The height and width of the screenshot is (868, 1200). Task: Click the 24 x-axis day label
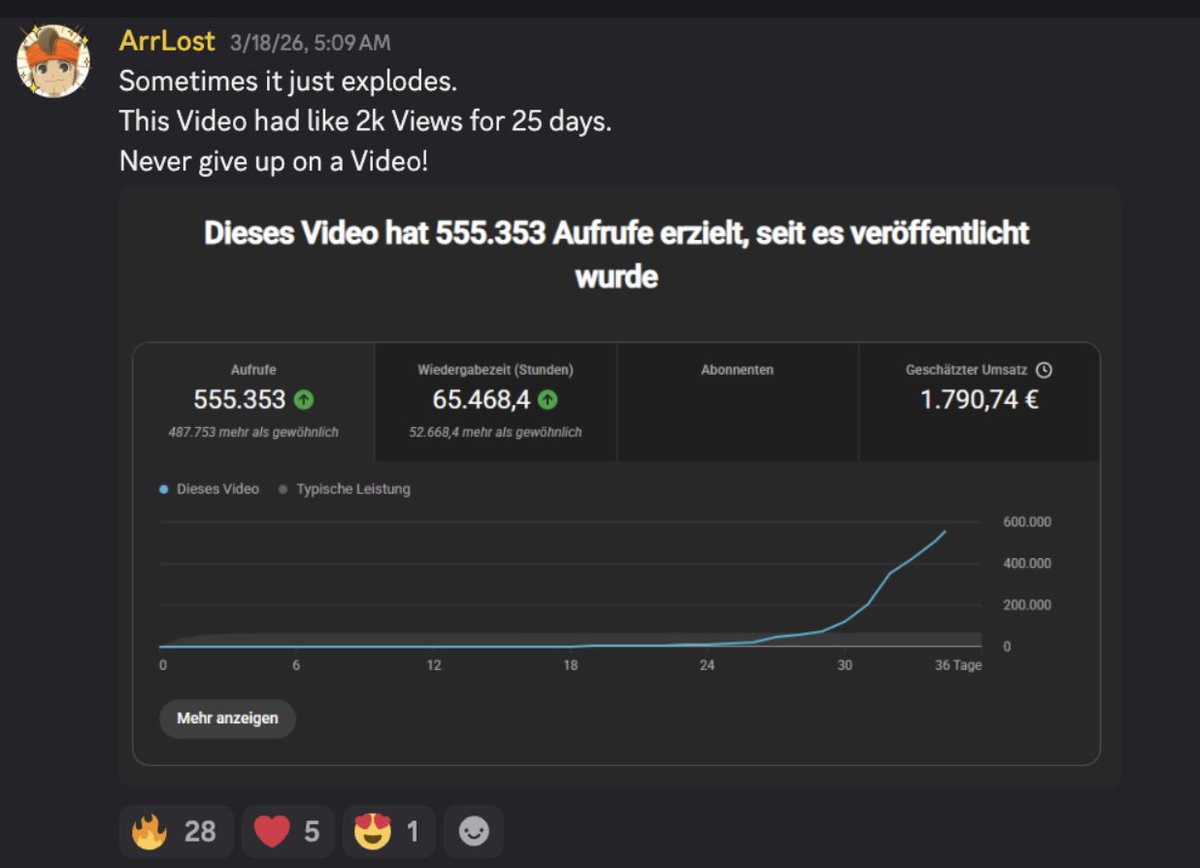pos(707,666)
